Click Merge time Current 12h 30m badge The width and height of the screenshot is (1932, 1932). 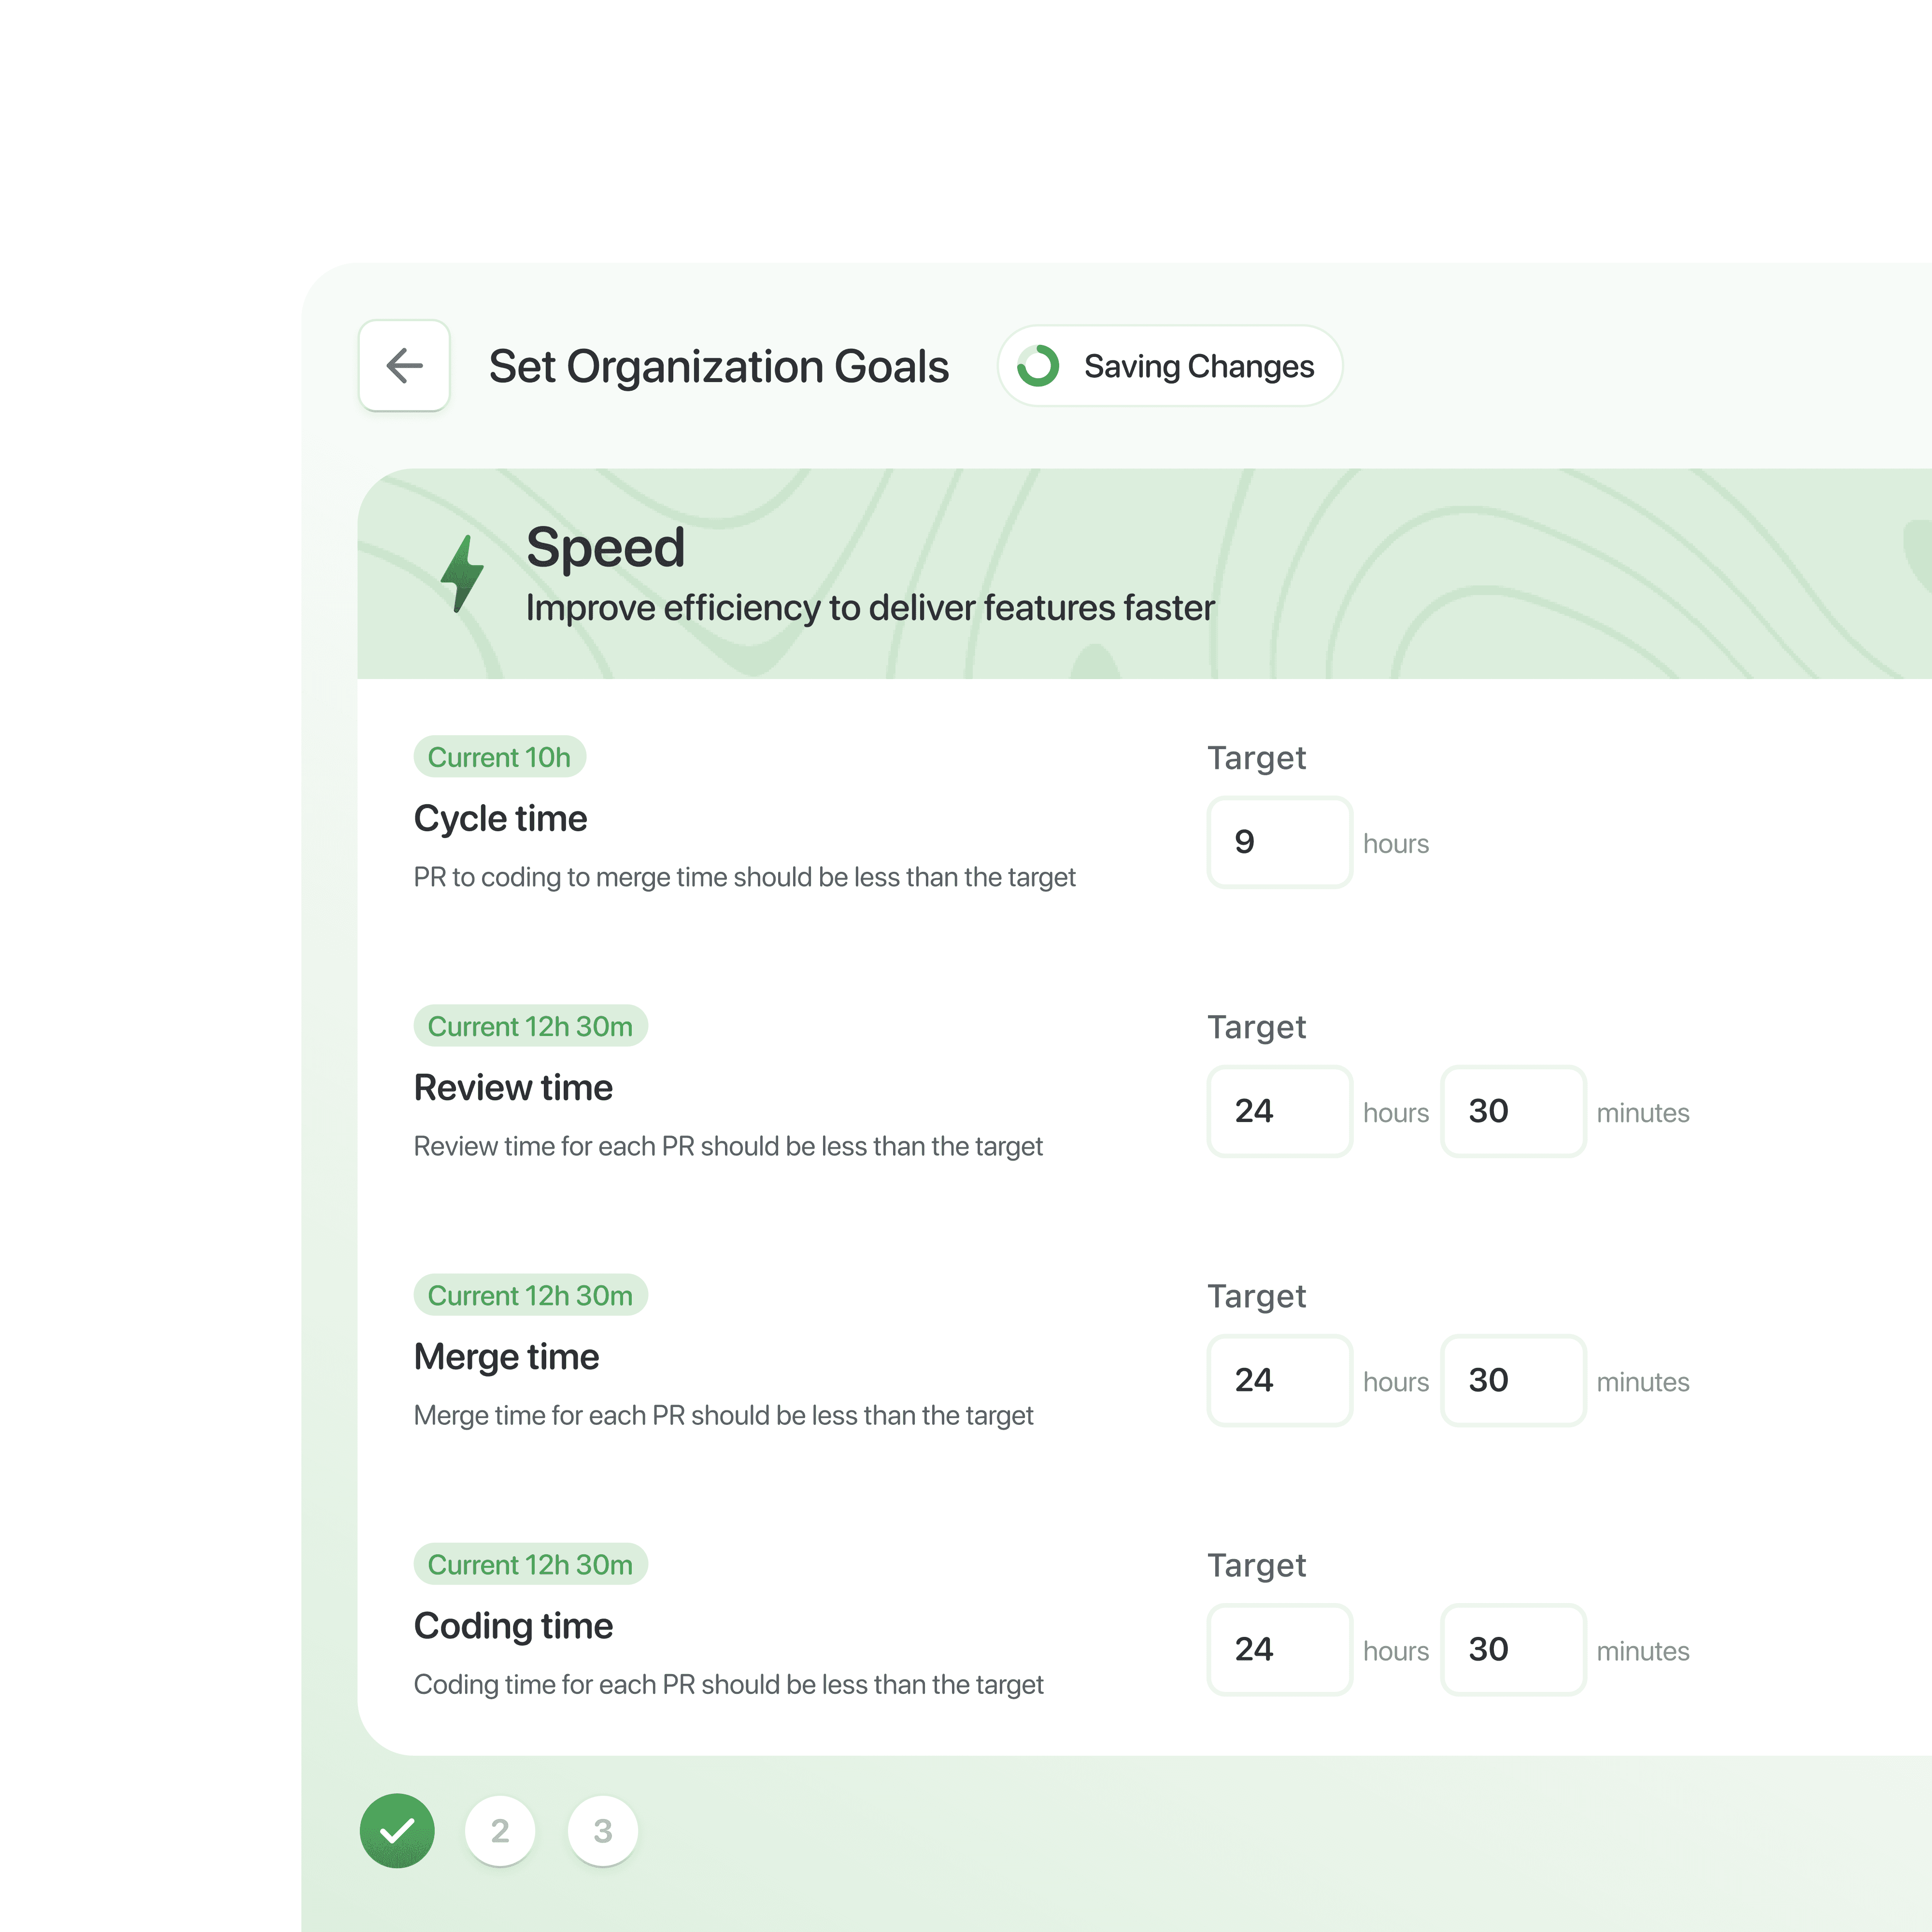(x=530, y=1295)
